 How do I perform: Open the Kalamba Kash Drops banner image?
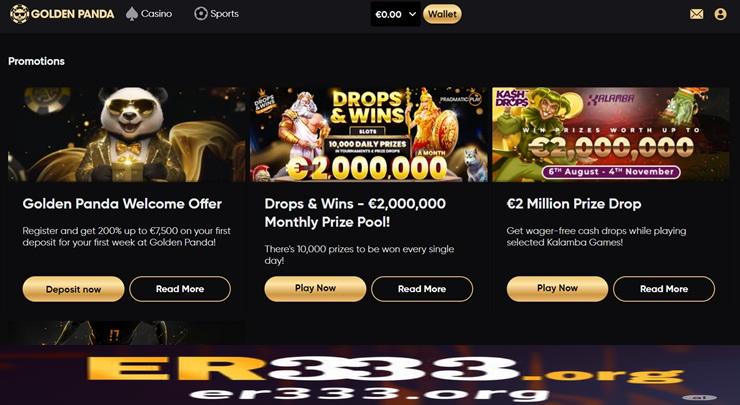pyautogui.click(x=611, y=135)
